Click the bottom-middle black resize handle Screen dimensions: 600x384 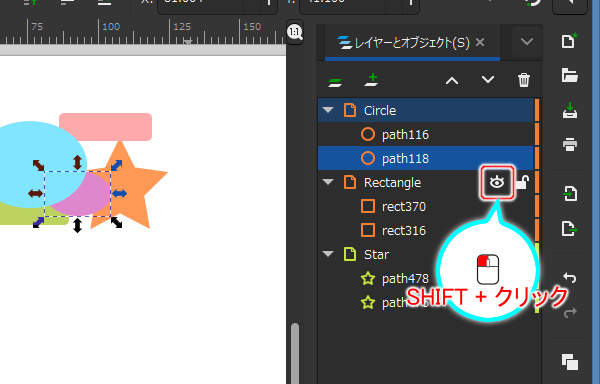tap(77, 225)
